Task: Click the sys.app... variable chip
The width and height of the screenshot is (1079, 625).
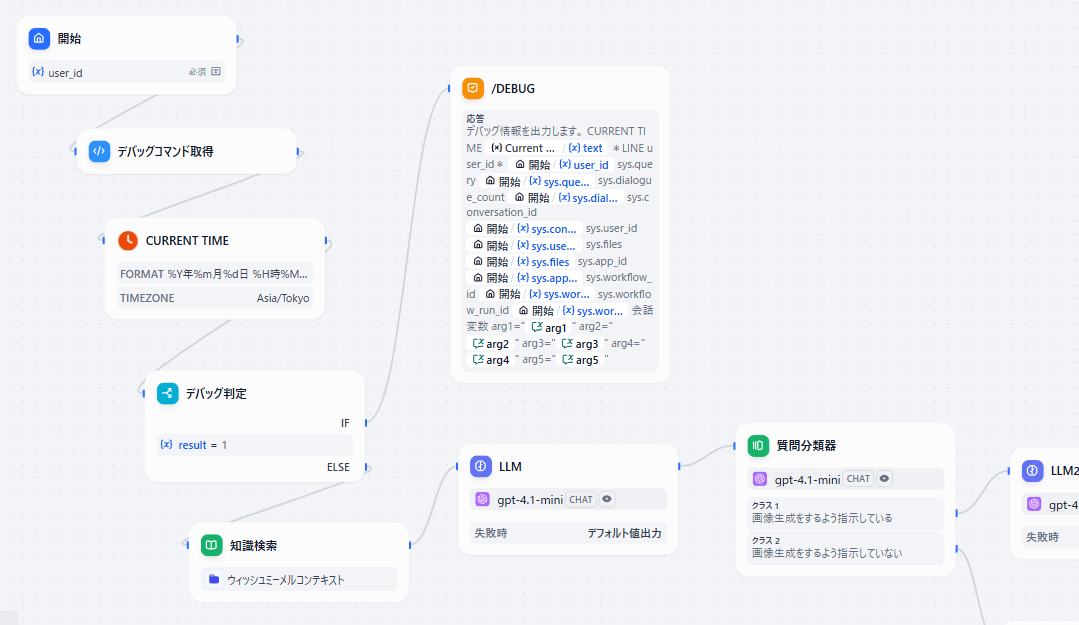Action: click(x=548, y=278)
